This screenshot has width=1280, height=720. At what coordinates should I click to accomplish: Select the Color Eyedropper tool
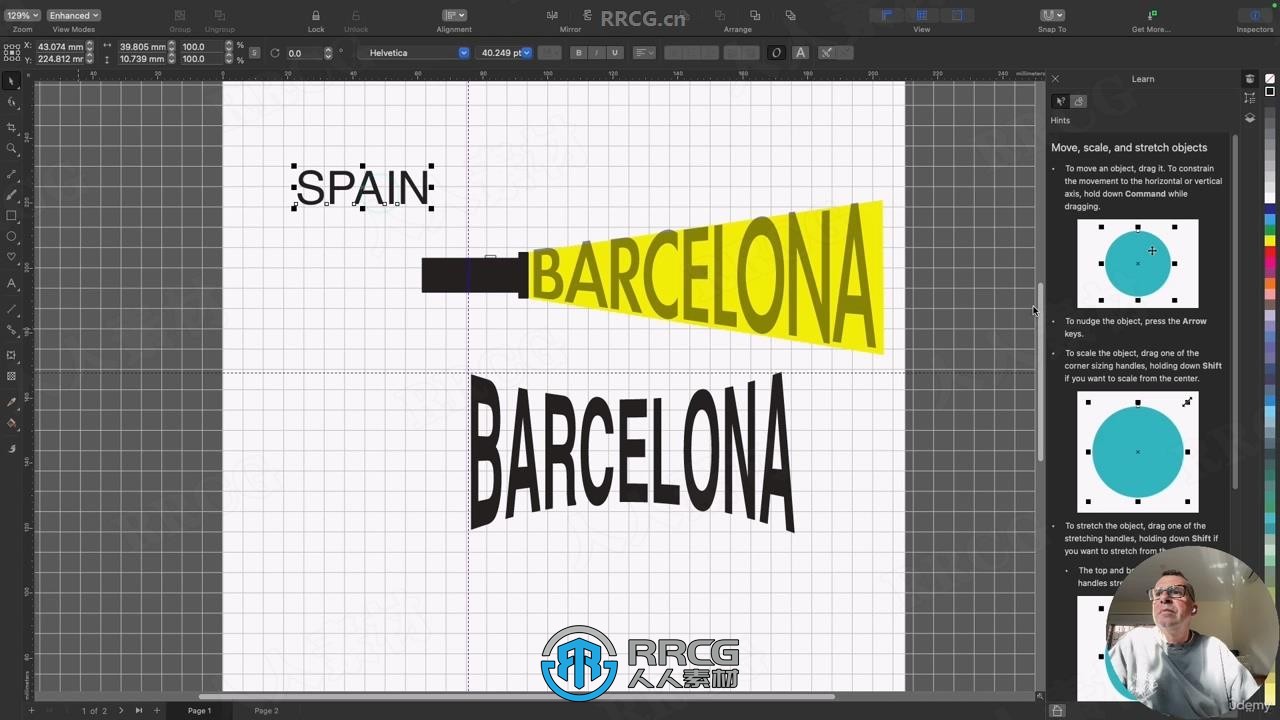coord(12,402)
